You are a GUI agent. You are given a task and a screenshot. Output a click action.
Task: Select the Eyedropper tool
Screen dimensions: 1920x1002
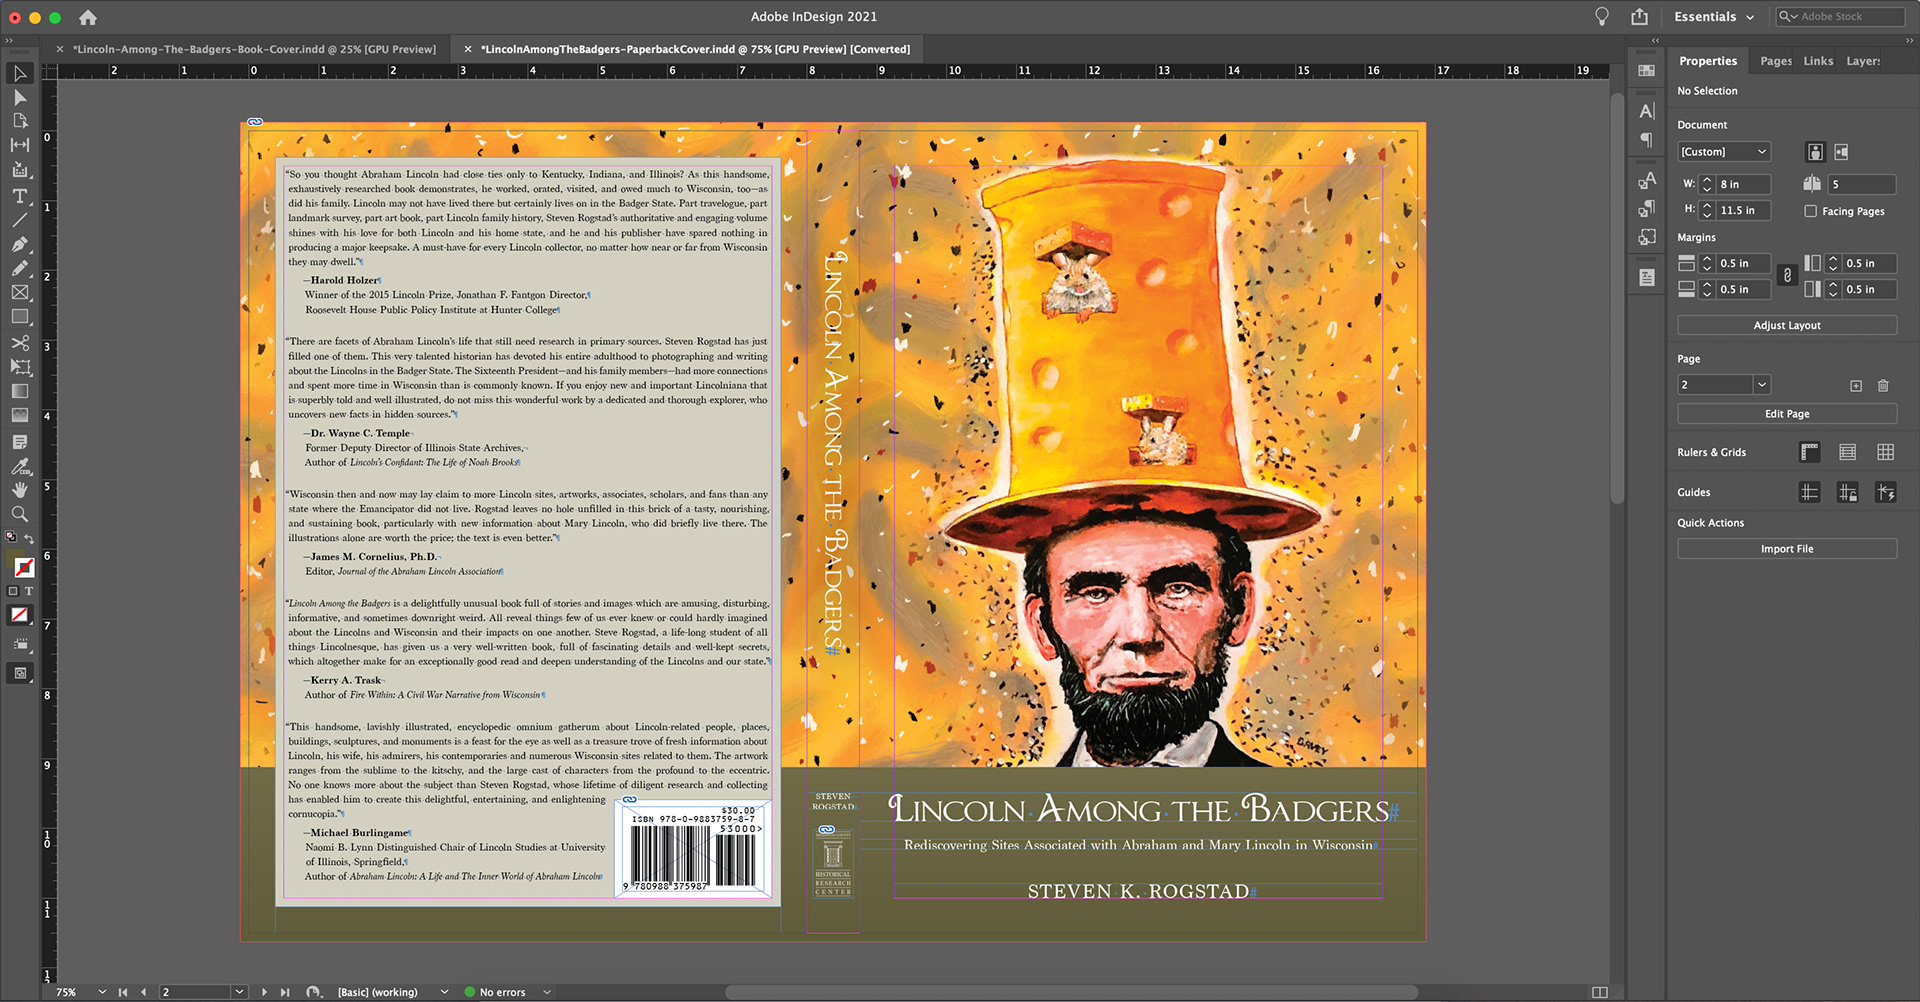coord(19,466)
